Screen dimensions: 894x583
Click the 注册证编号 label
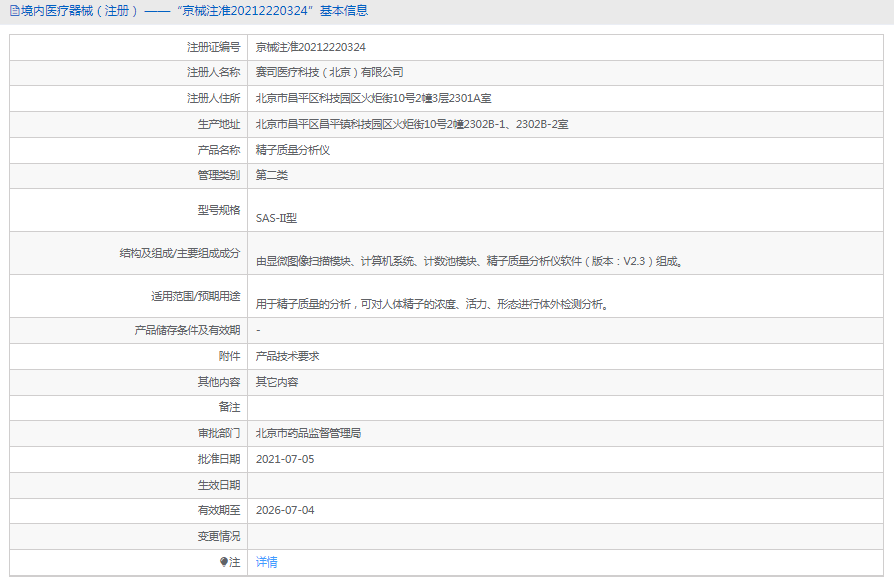pos(214,47)
